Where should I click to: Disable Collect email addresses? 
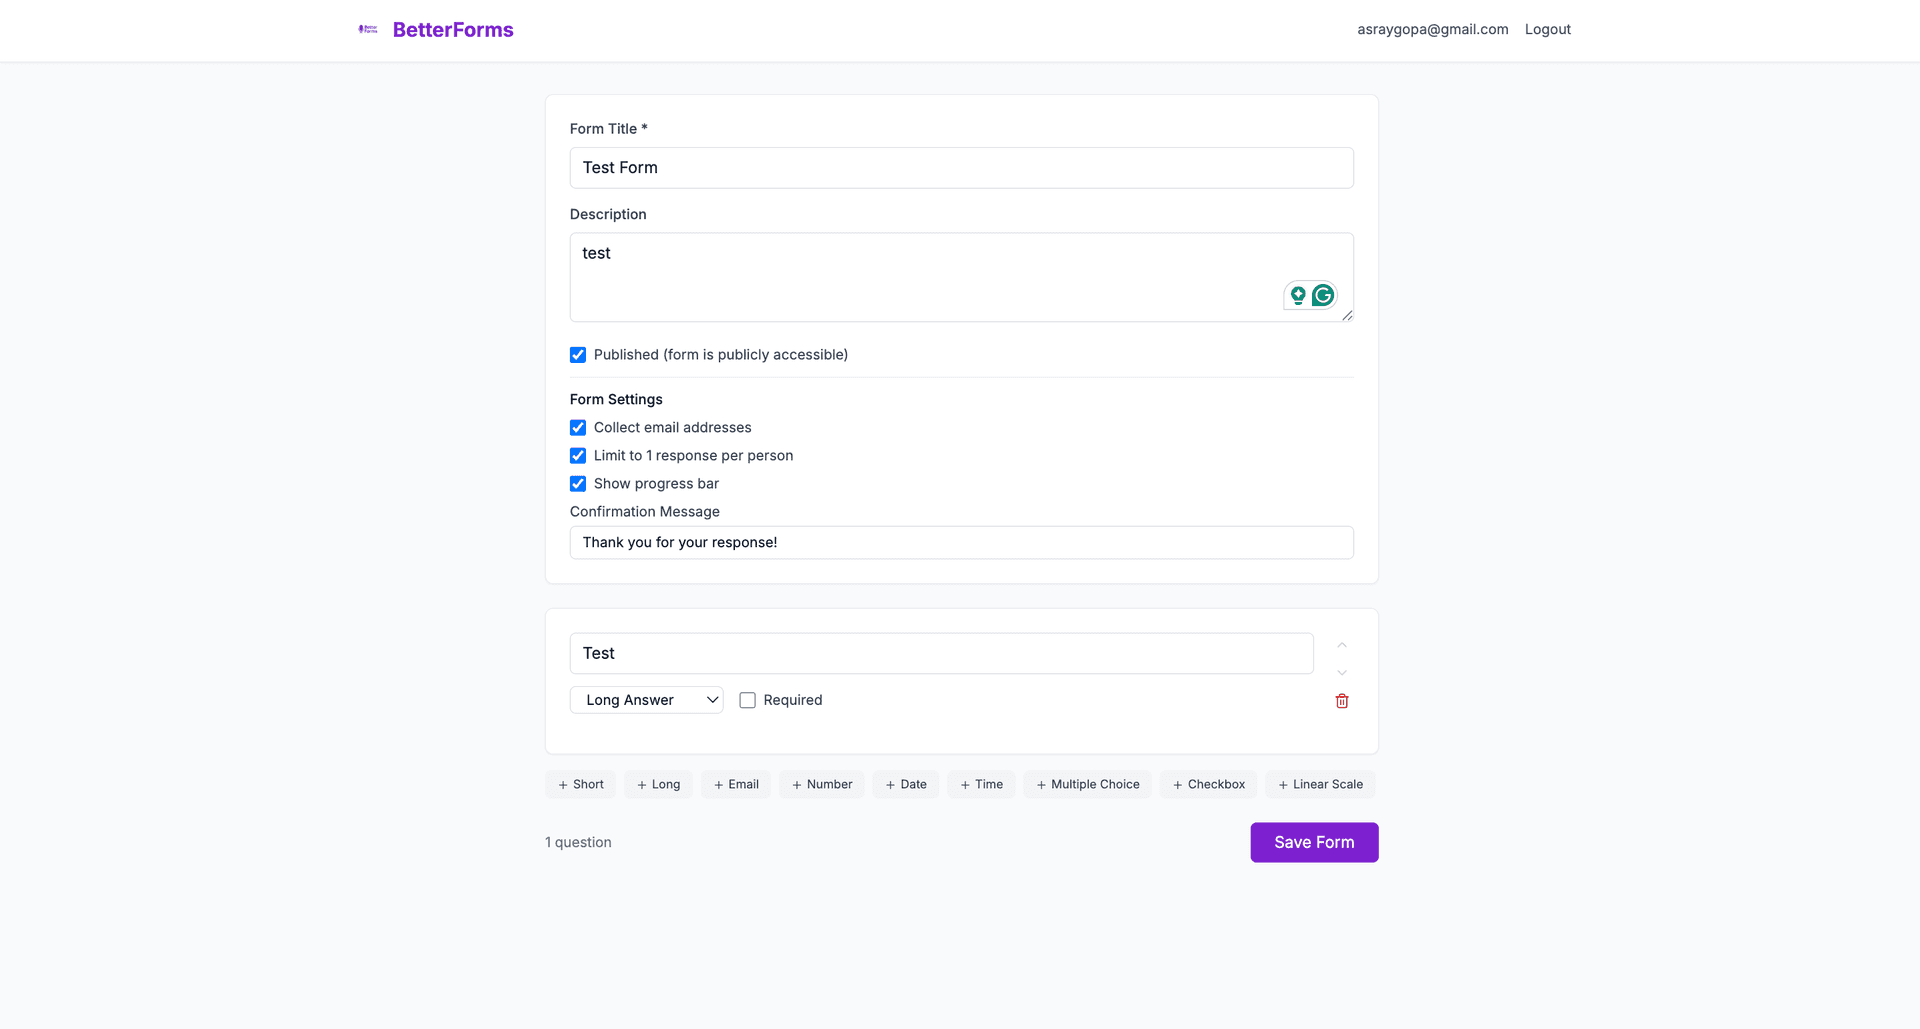point(578,427)
